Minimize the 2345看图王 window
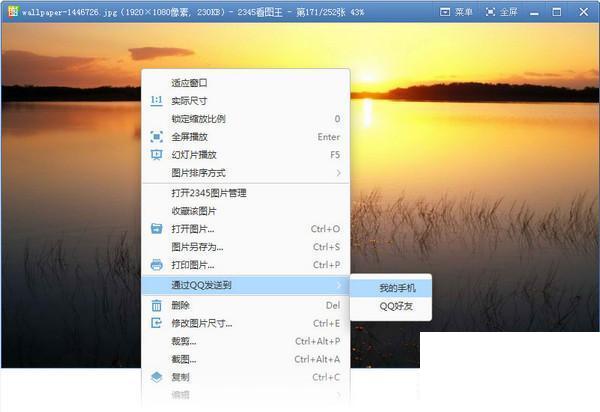600x412 pixels. coord(534,12)
